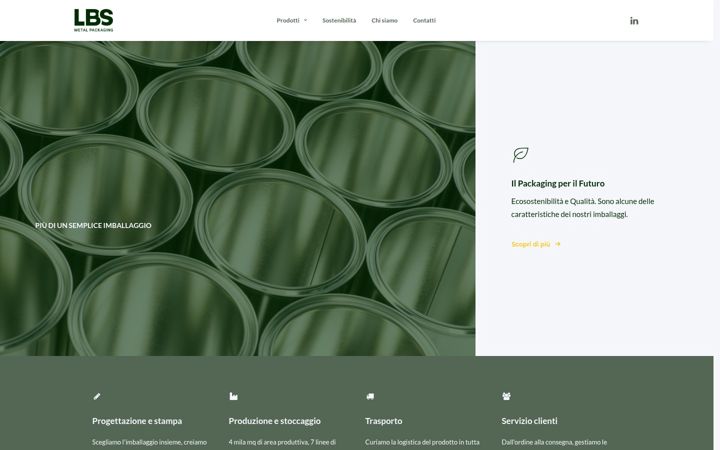Click the truck icon above Trasporto

(370, 396)
